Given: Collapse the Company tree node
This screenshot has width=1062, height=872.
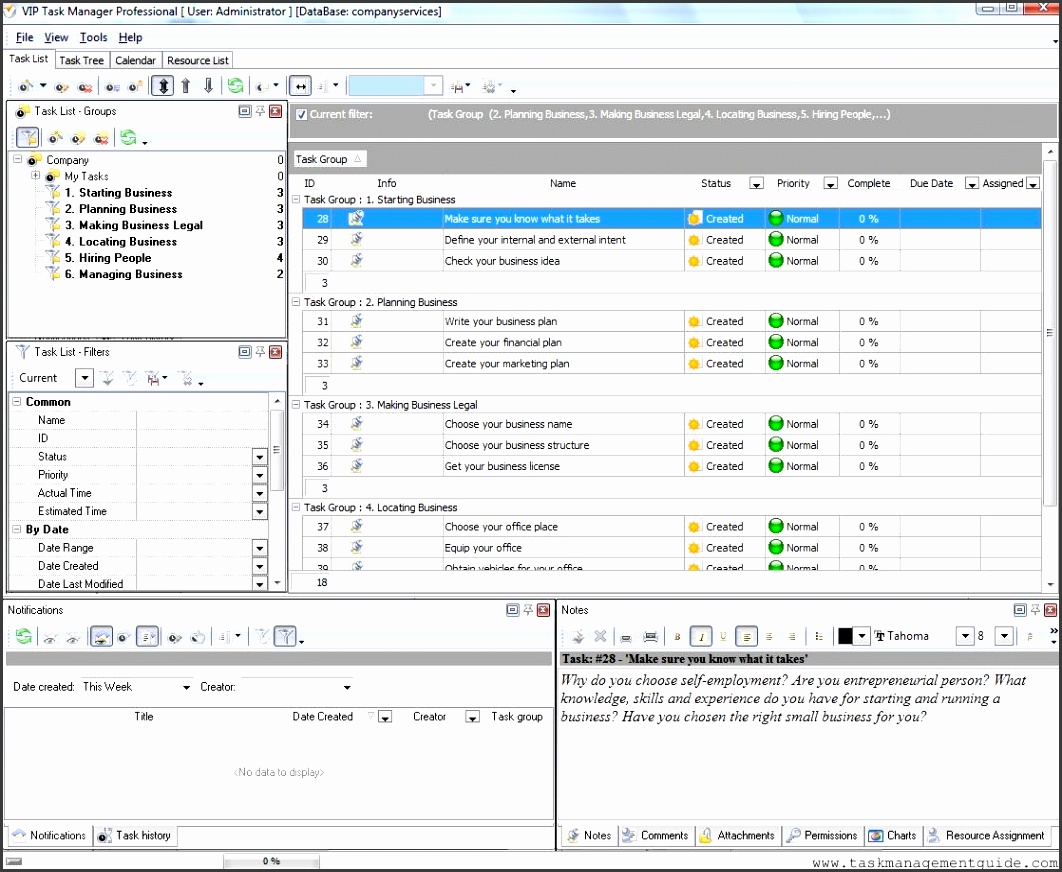Looking at the screenshot, I should [x=18, y=160].
